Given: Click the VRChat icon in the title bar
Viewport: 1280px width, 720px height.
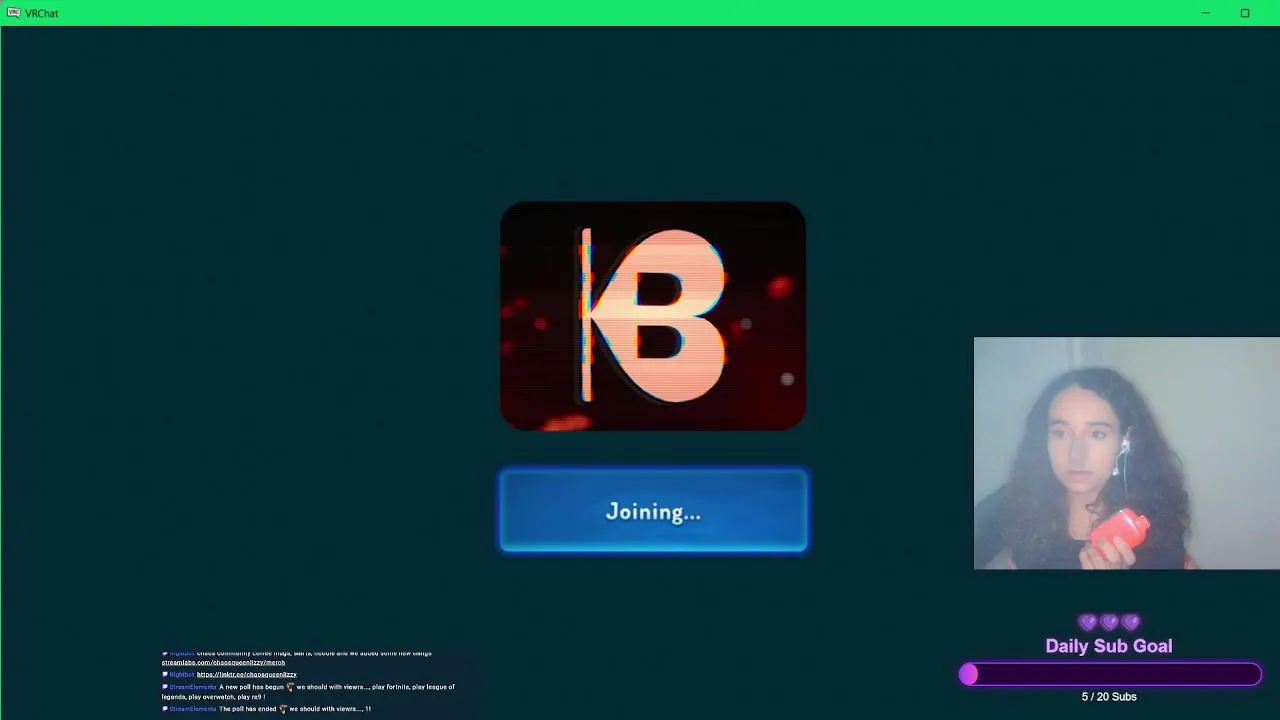Looking at the screenshot, I should coord(14,13).
